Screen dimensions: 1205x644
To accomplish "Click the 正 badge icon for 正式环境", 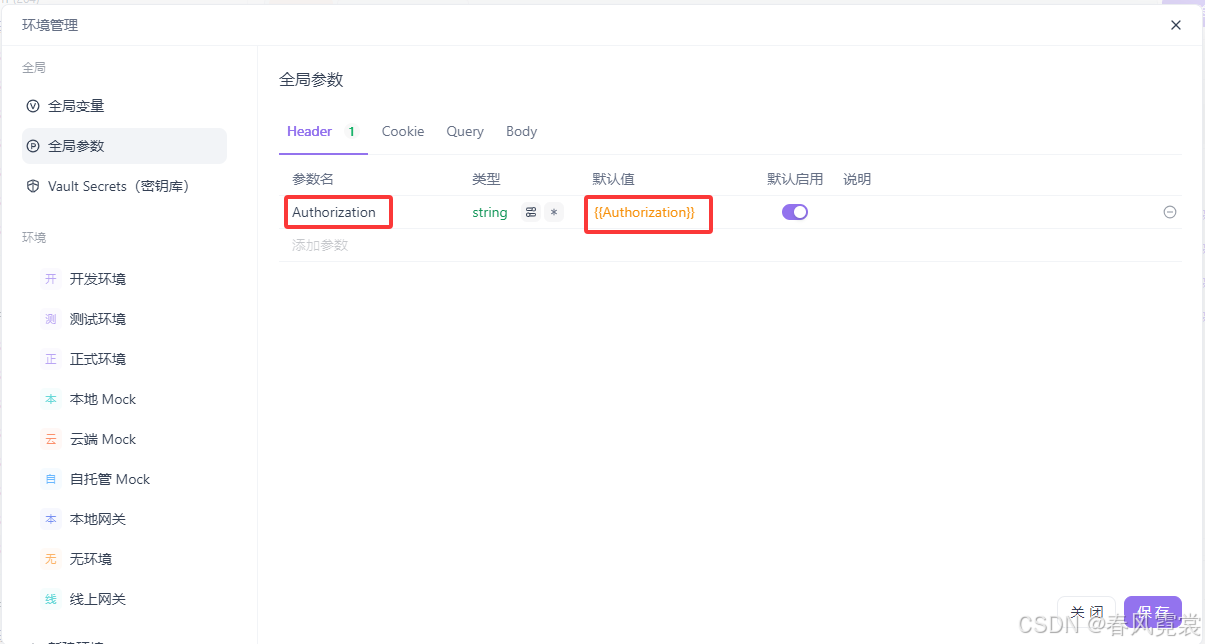I will click(51, 359).
